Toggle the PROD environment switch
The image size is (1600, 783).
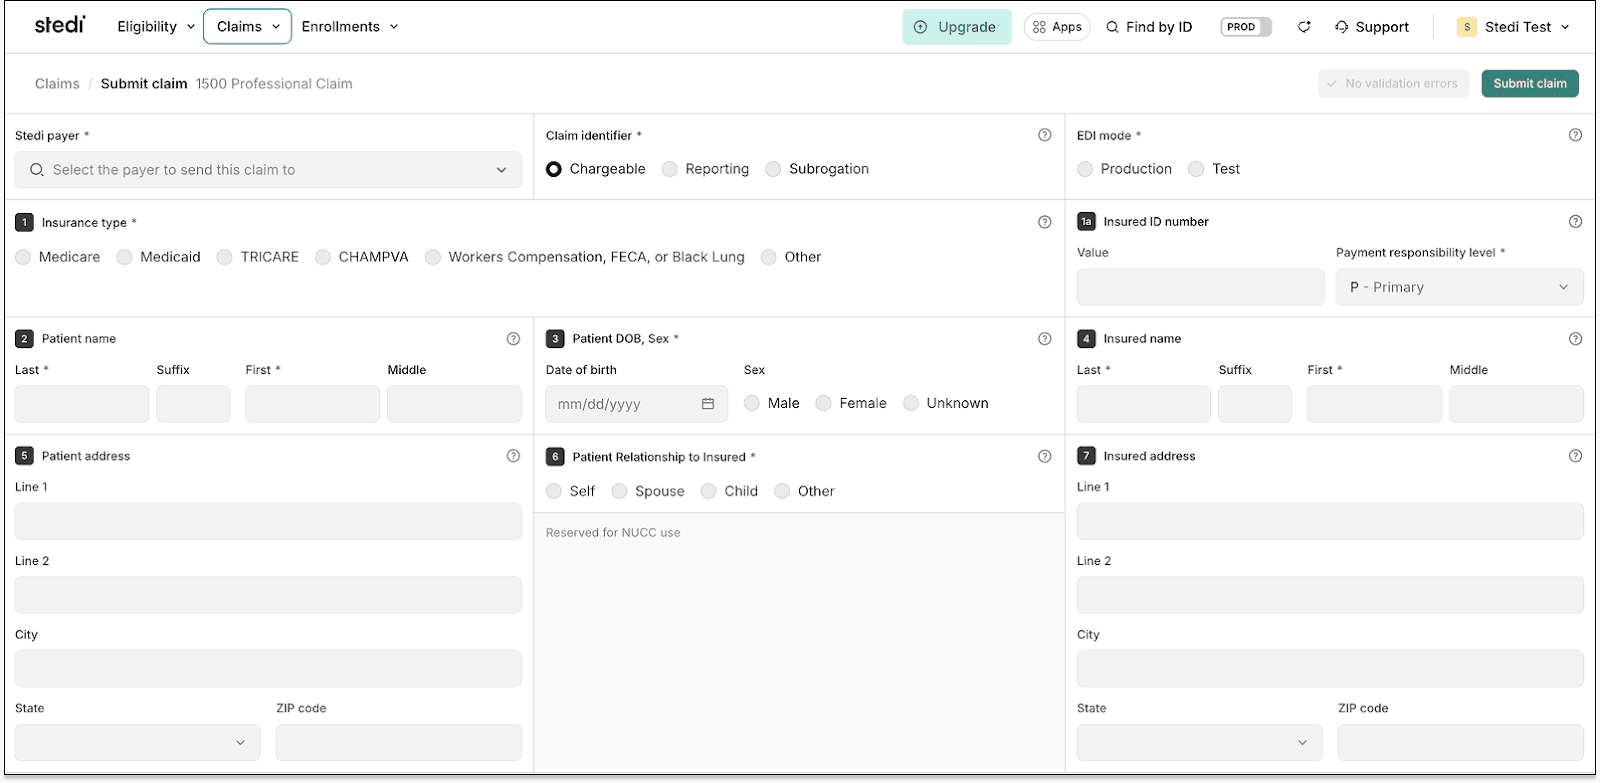coord(1246,27)
